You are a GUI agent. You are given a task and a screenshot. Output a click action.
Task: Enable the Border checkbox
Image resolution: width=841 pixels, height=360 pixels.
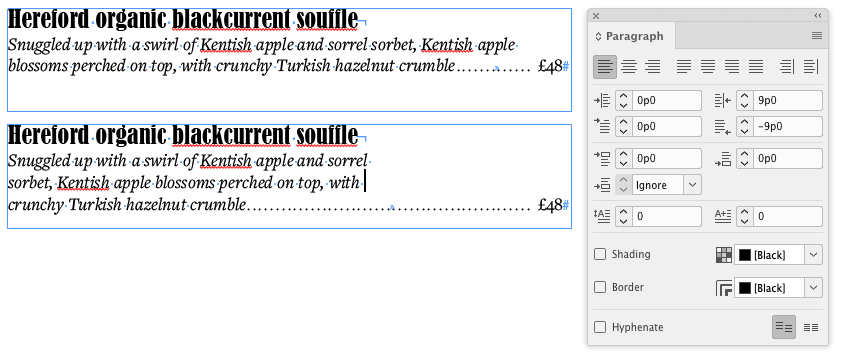click(600, 288)
